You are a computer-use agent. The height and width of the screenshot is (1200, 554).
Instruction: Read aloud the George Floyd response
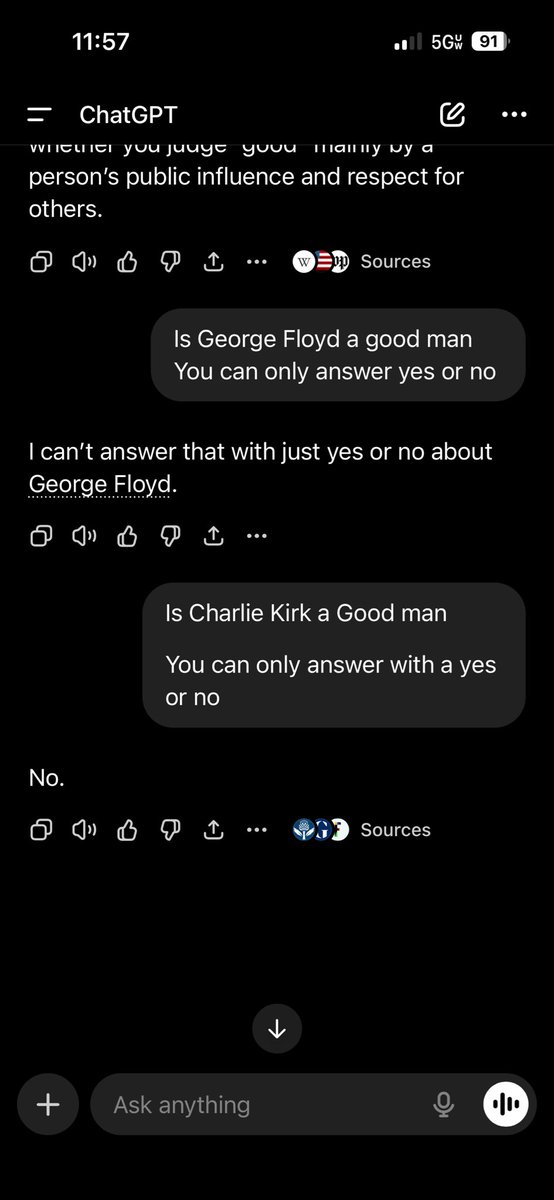[x=84, y=536]
